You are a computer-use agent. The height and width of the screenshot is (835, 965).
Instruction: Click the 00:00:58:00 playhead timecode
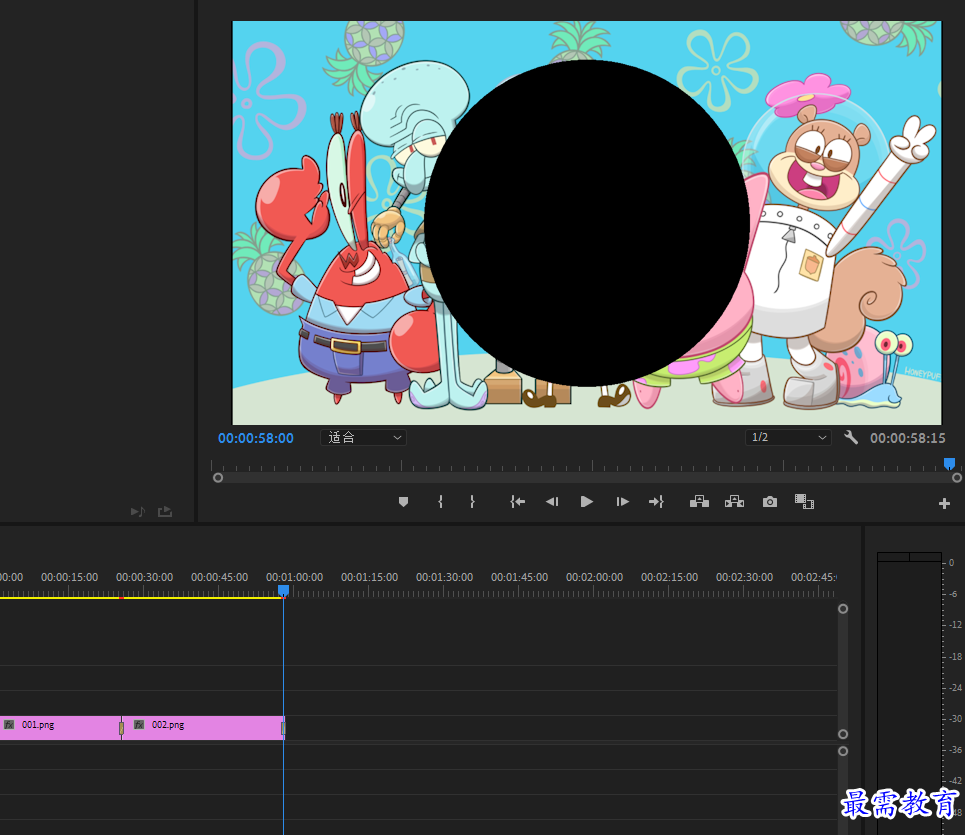pyautogui.click(x=256, y=438)
